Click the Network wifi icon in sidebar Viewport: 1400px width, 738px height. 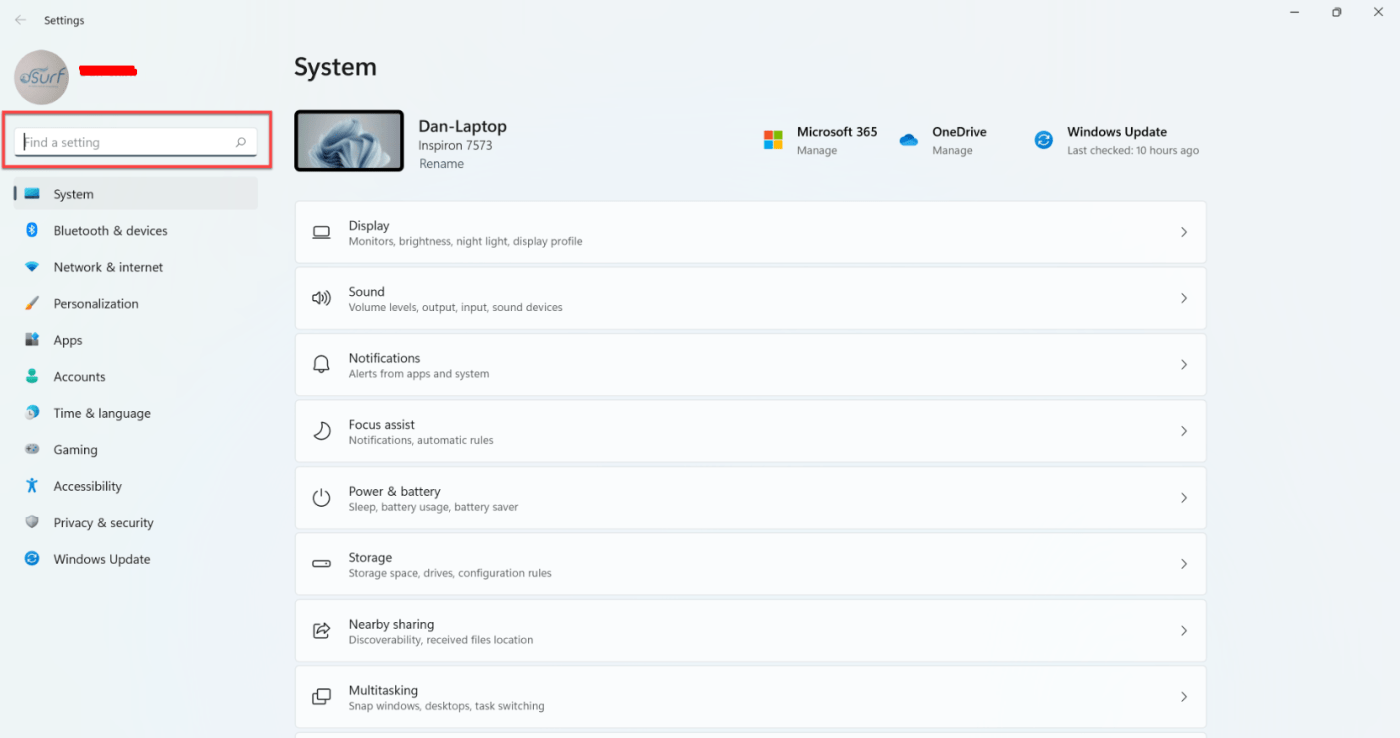tap(32, 267)
